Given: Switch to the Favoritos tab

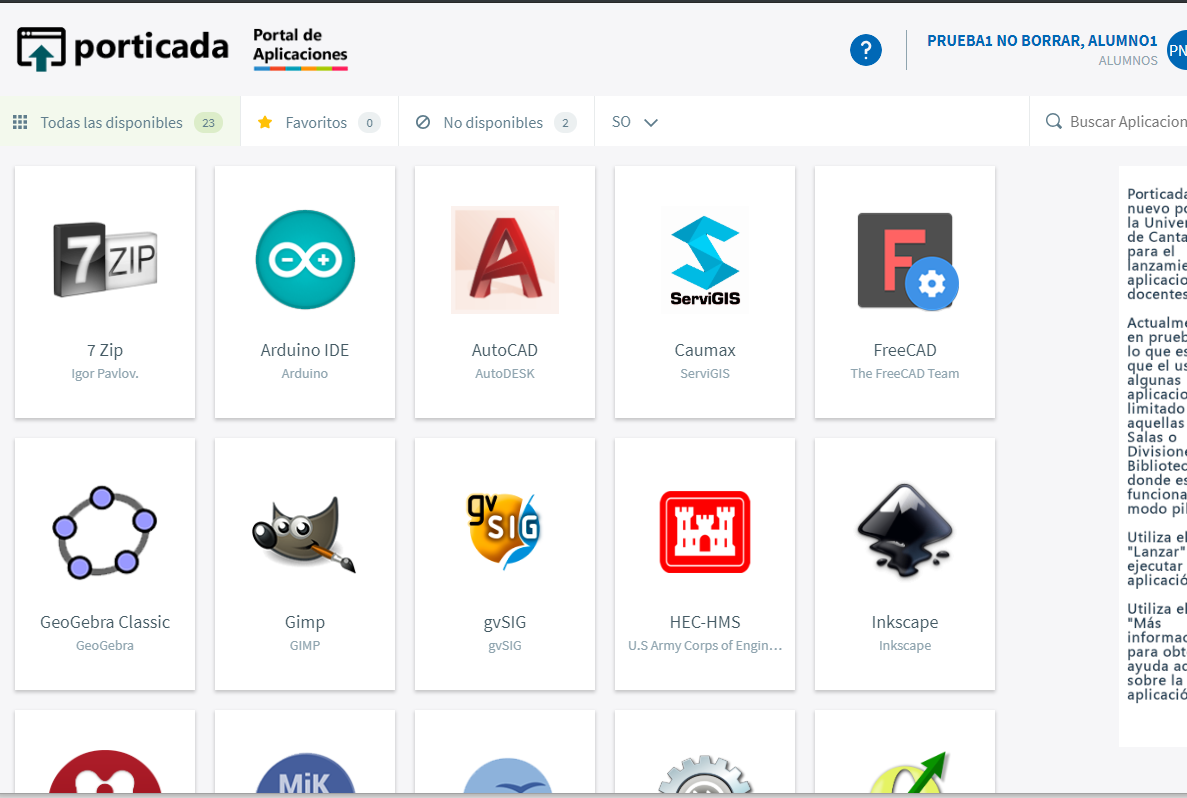Looking at the screenshot, I should tap(319, 121).
